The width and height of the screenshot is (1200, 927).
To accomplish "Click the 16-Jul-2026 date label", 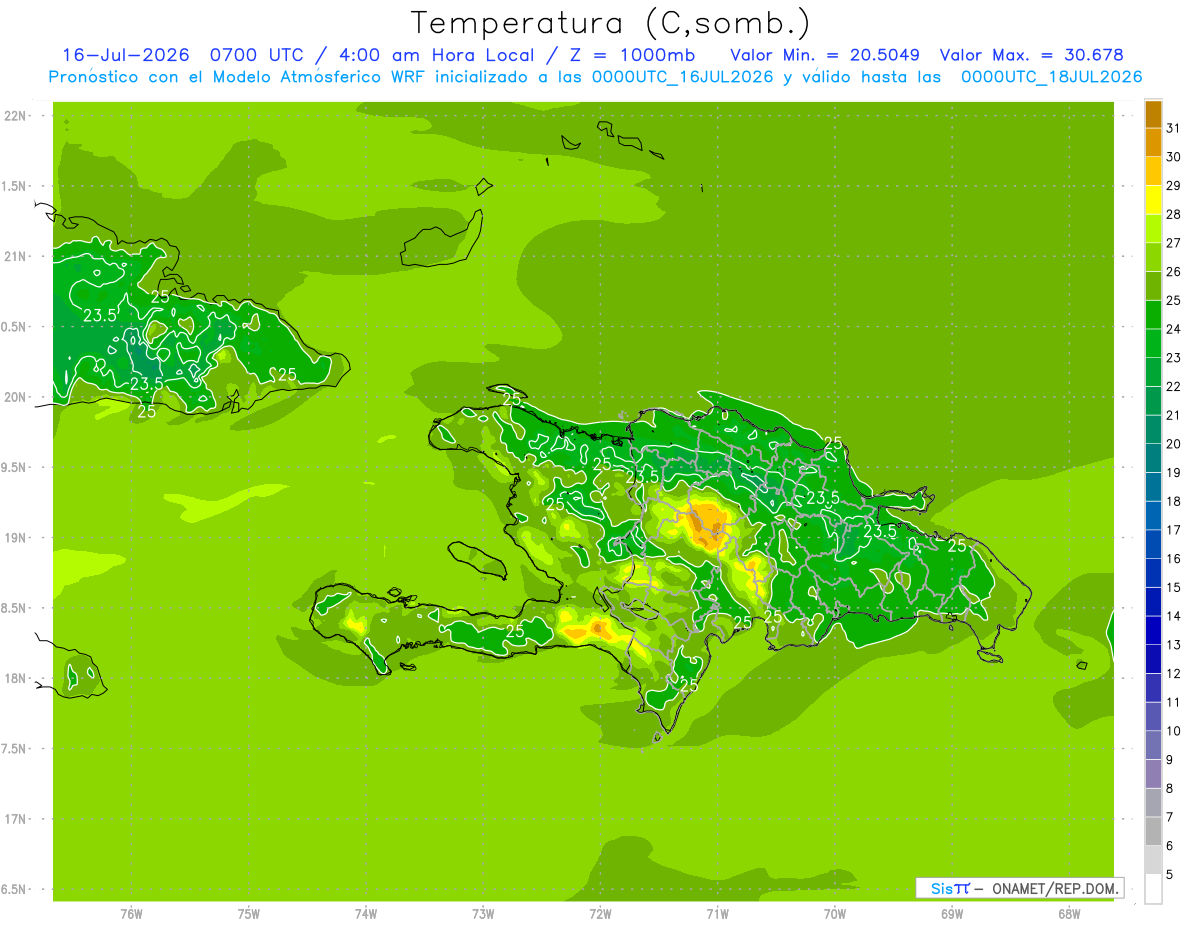I will [x=126, y=54].
